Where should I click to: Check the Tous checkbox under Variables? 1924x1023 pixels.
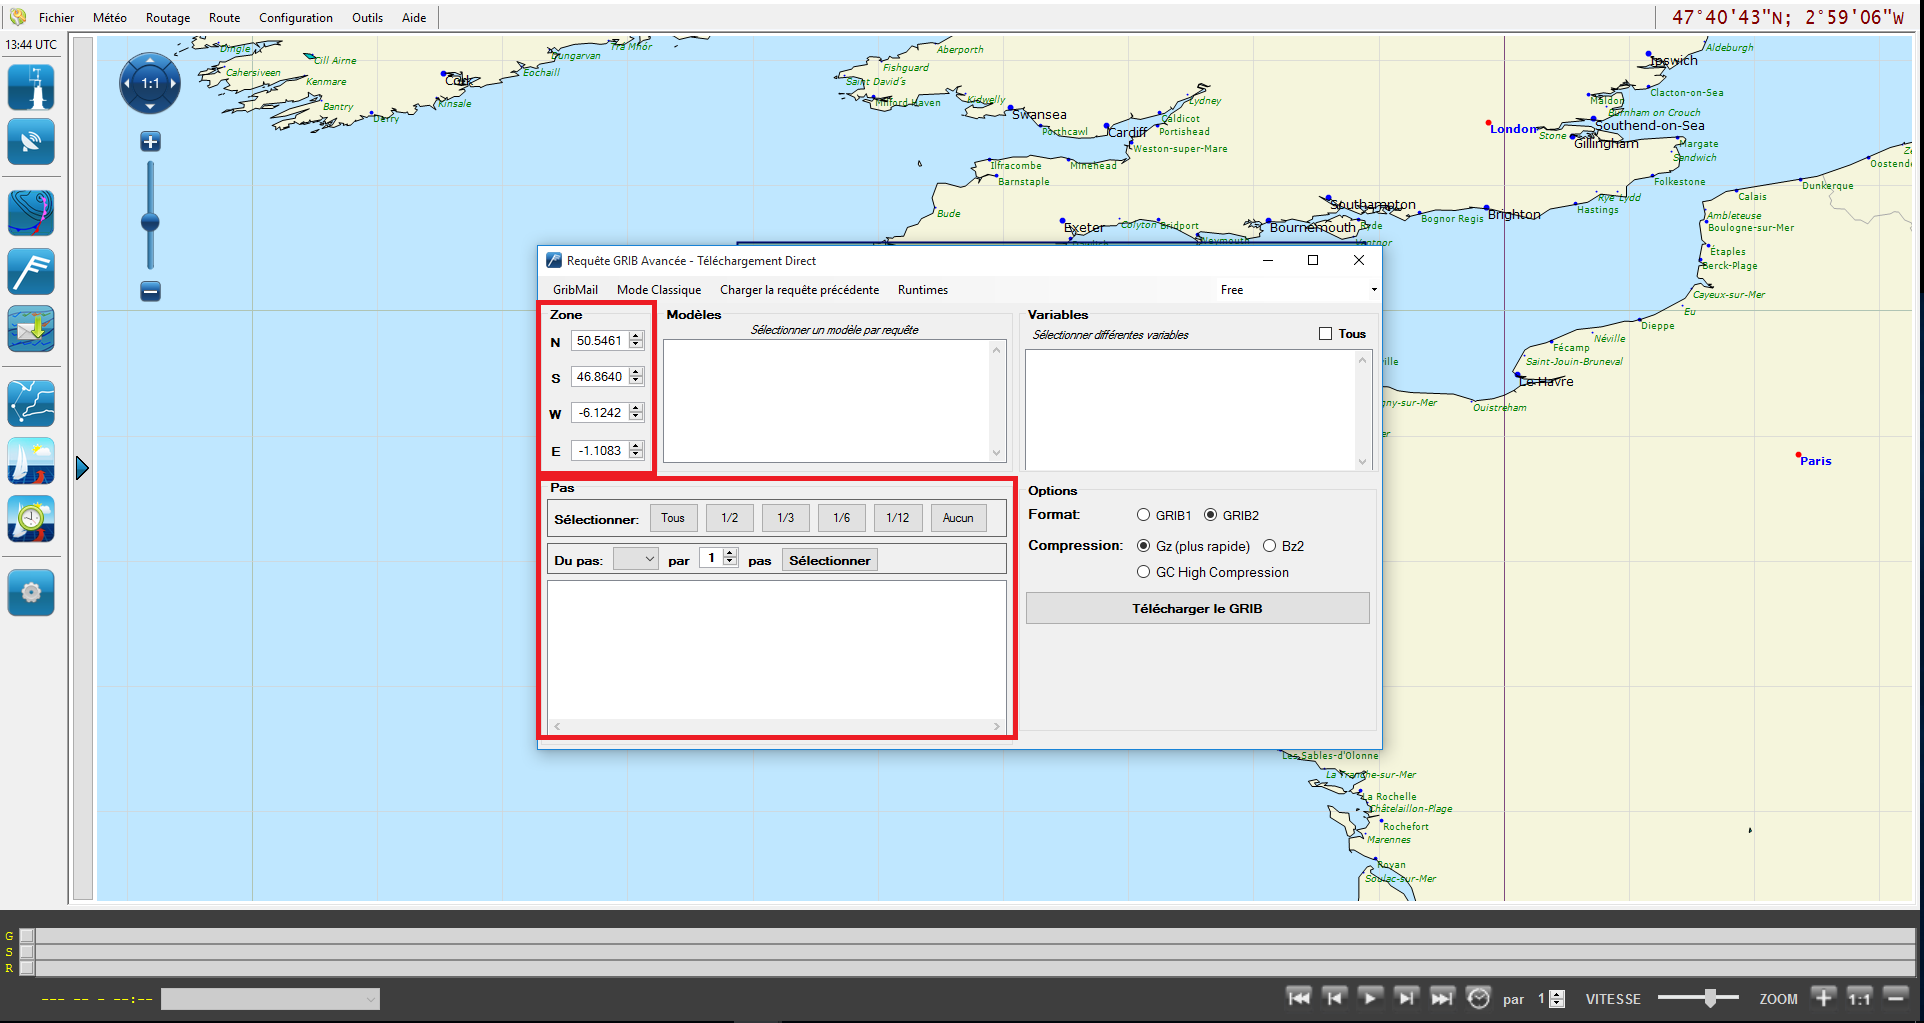coord(1325,334)
